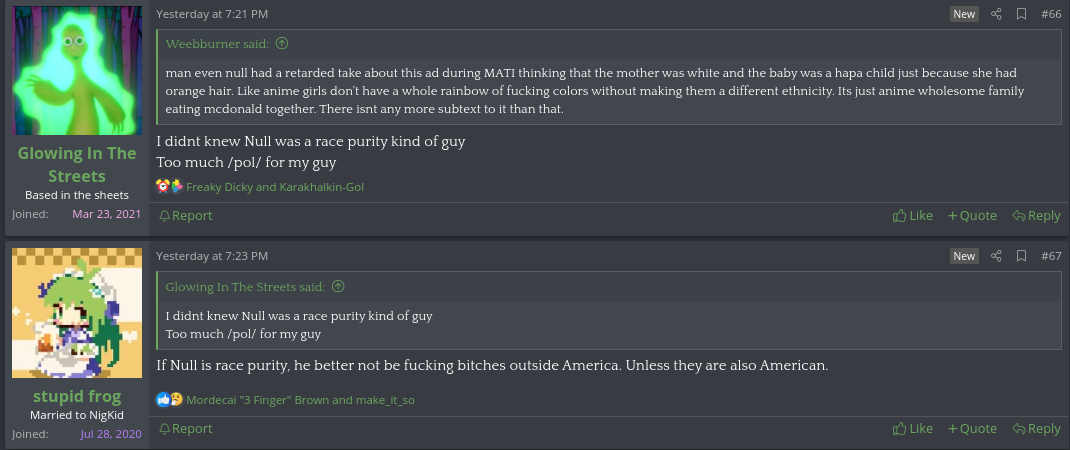Add post #67 to multi-quote

tap(972, 428)
